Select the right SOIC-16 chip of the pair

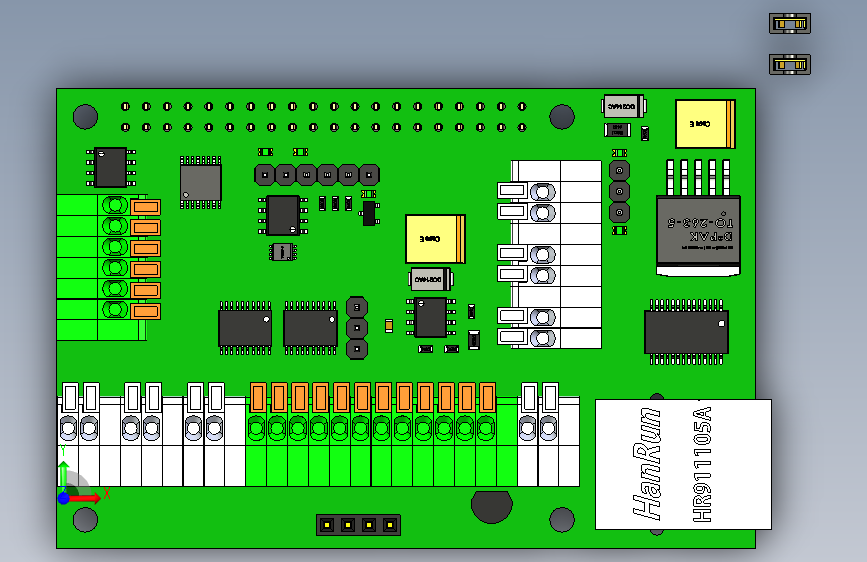pyautogui.click(x=310, y=328)
